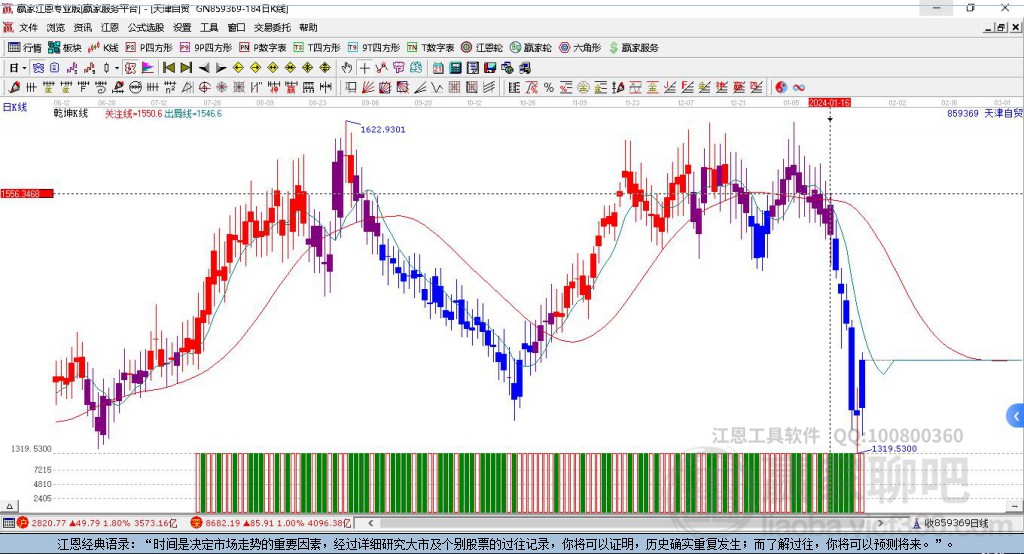The width and height of the screenshot is (1024, 554).
Task: Open the 六角形 hexagon tool
Action: coord(580,48)
